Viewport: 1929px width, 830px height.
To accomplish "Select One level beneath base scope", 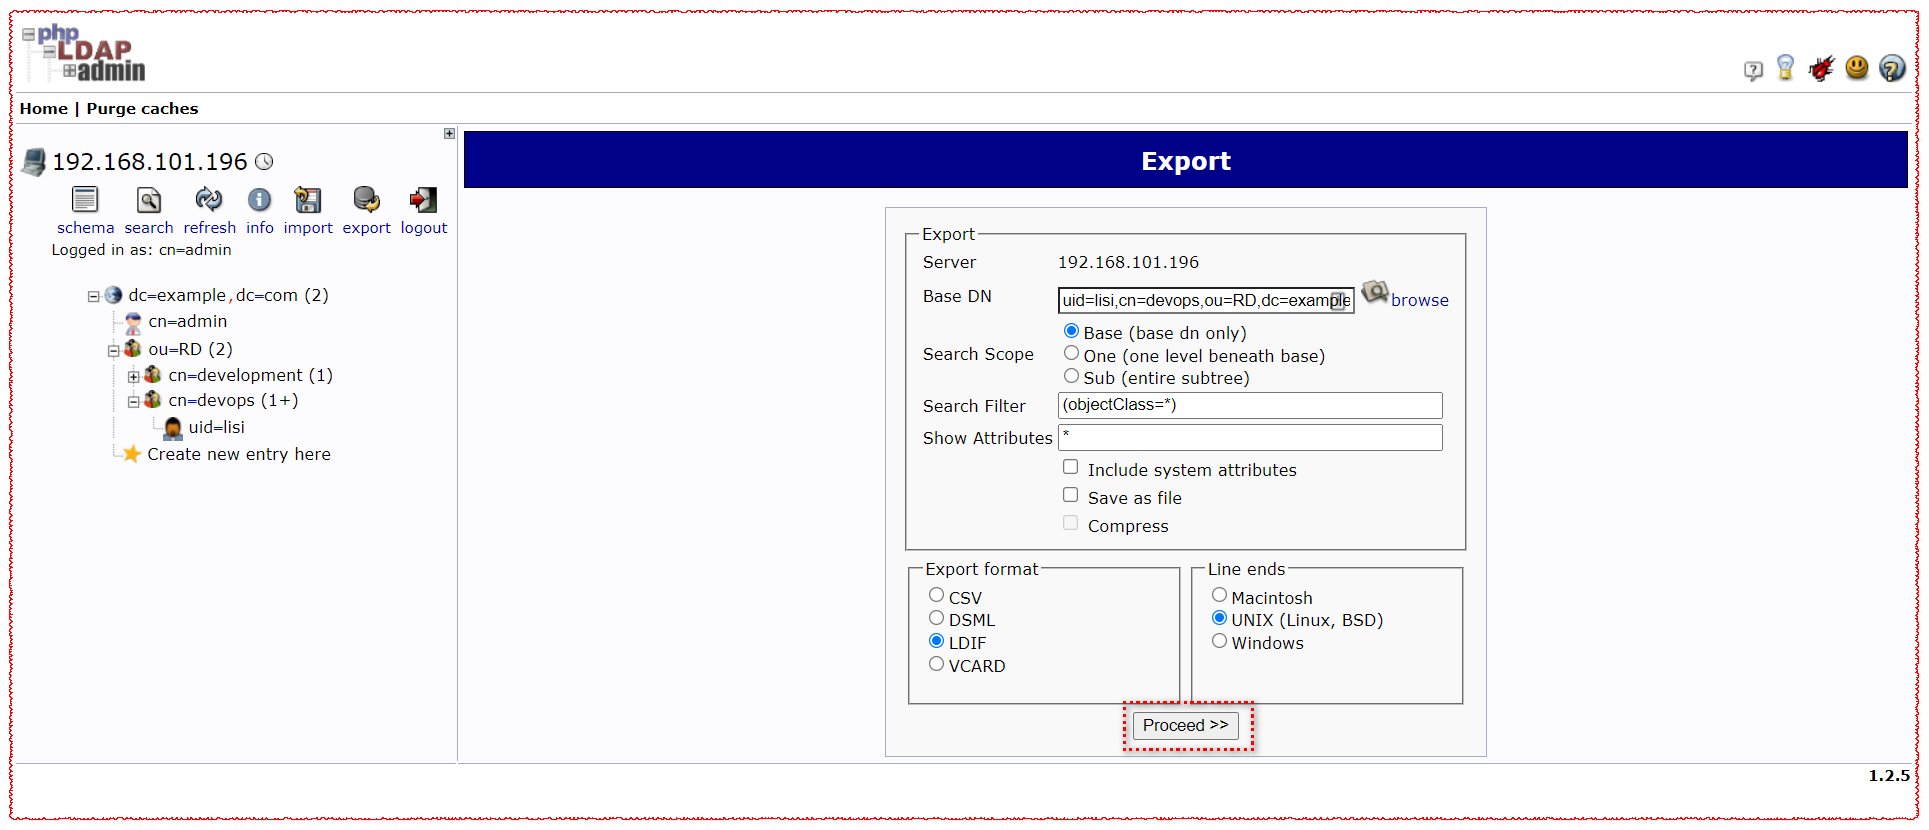I will click(1071, 353).
